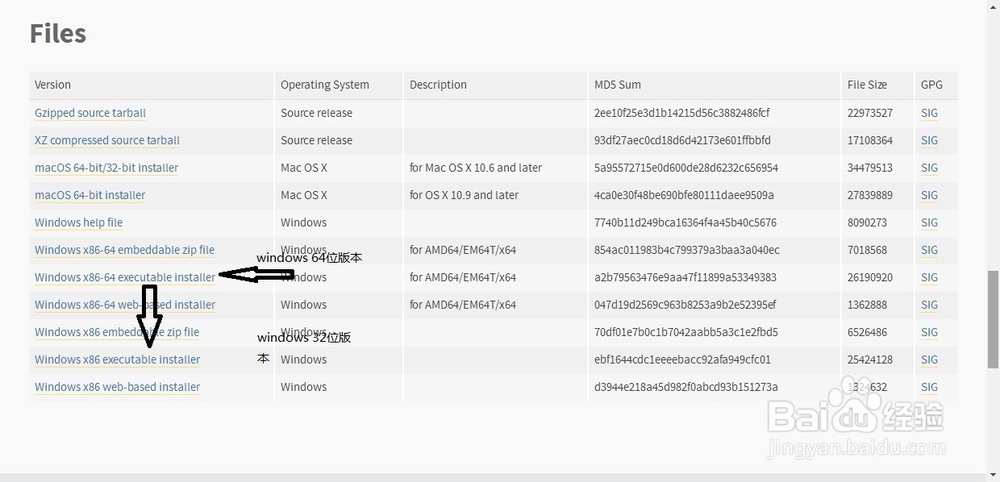The image size is (1000, 482).
Task: Download Windows x86-64 embeddable zip file
Action: coord(124,250)
